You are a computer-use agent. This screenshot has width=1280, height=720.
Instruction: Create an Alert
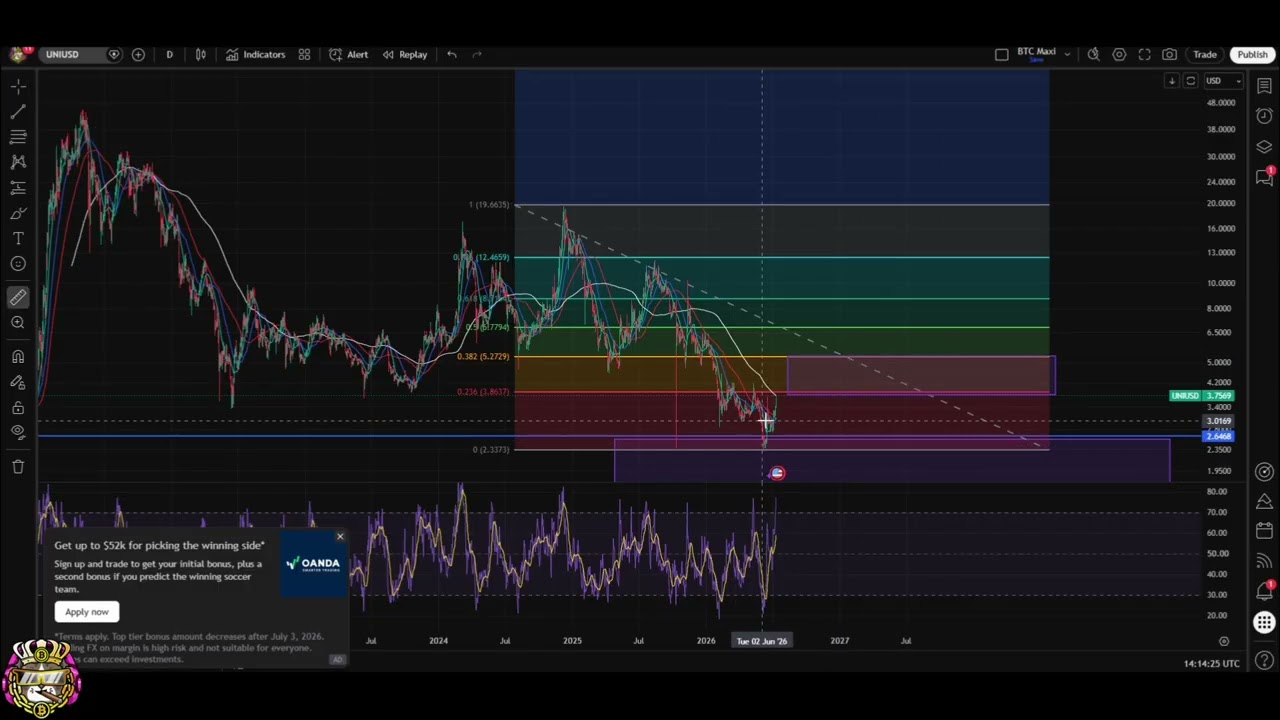click(348, 54)
